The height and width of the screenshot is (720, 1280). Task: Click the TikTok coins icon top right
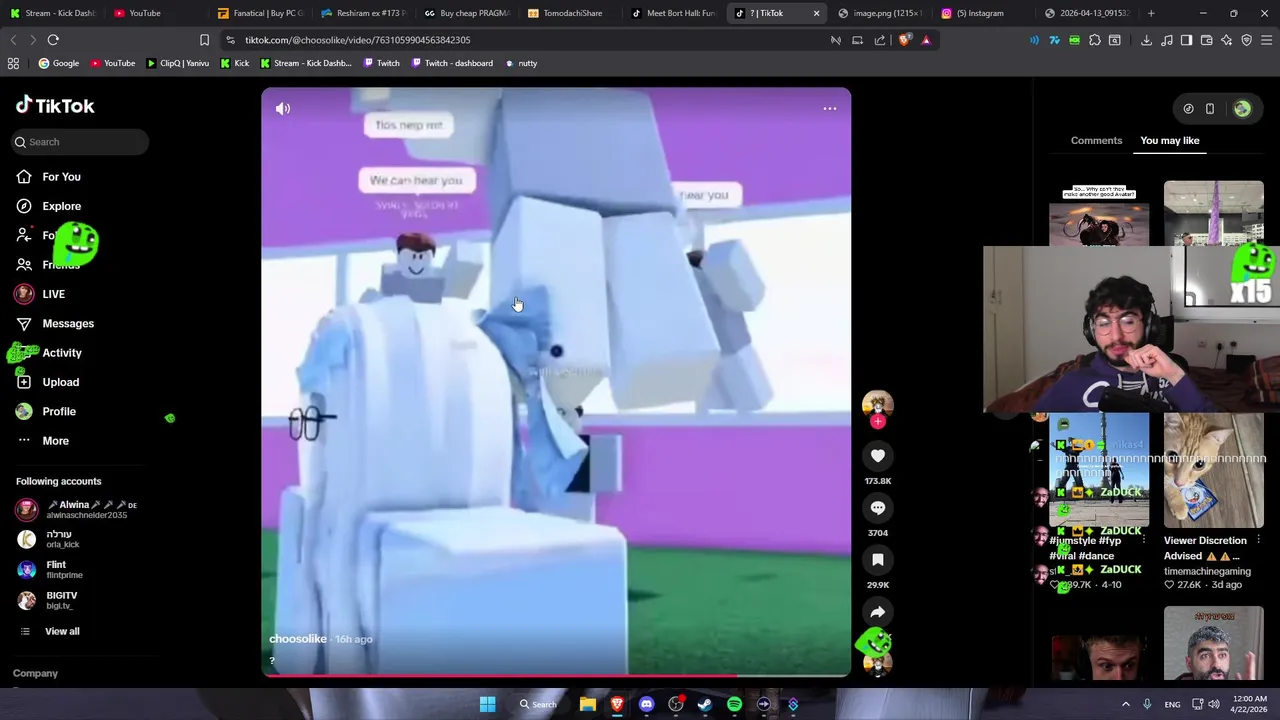(x=1188, y=109)
